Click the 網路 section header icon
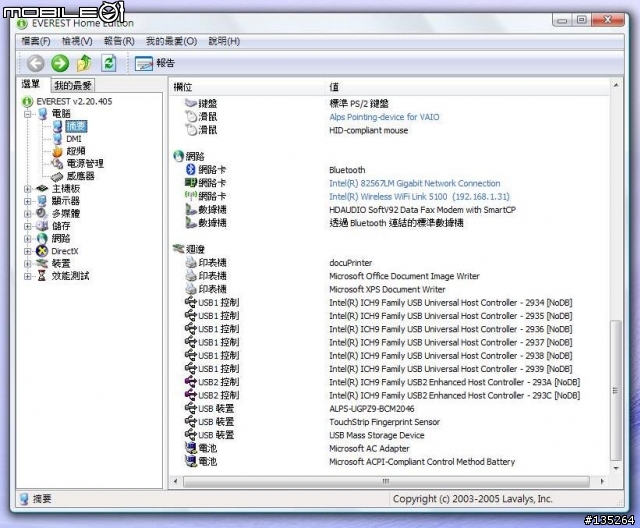 178,156
